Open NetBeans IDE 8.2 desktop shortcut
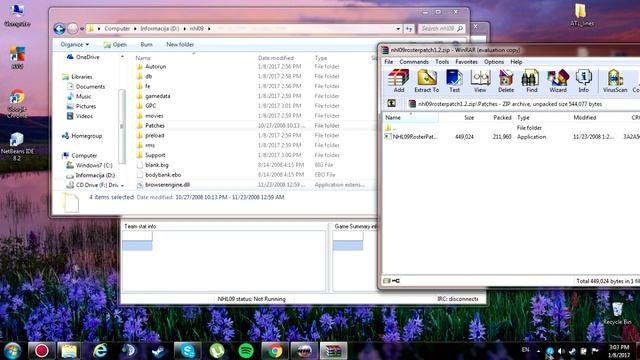The width and height of the screenshot is (640, 360). pyautogui.click(x=16, y=146)
